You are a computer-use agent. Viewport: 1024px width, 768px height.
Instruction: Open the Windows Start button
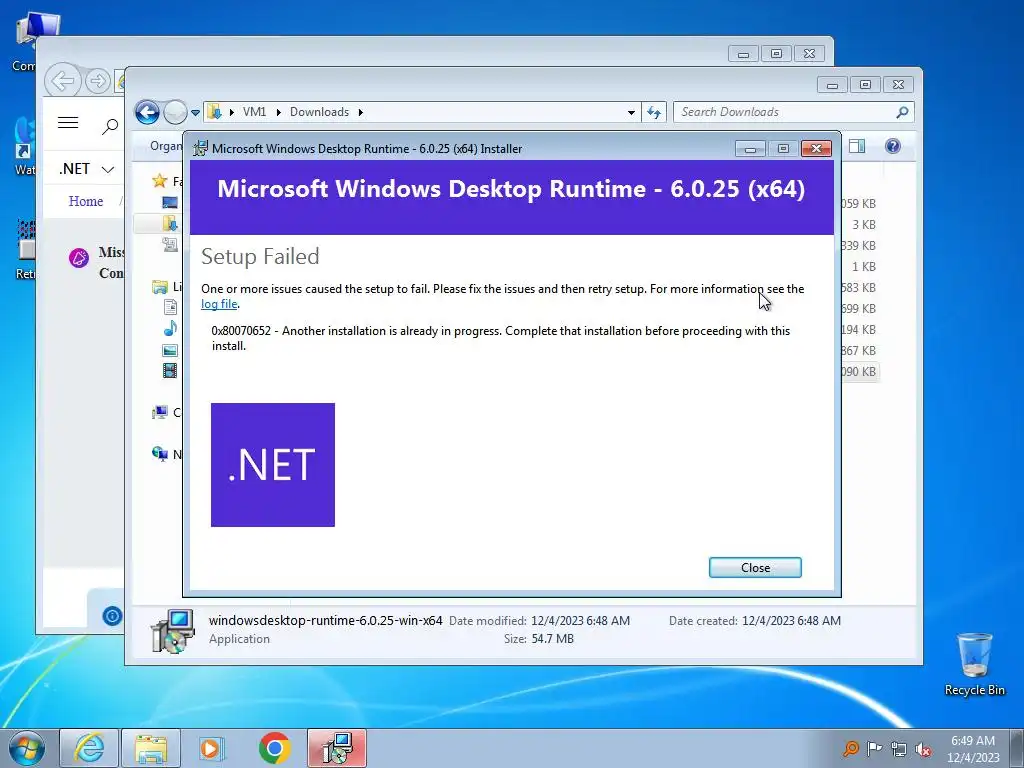tap(26, 748)
